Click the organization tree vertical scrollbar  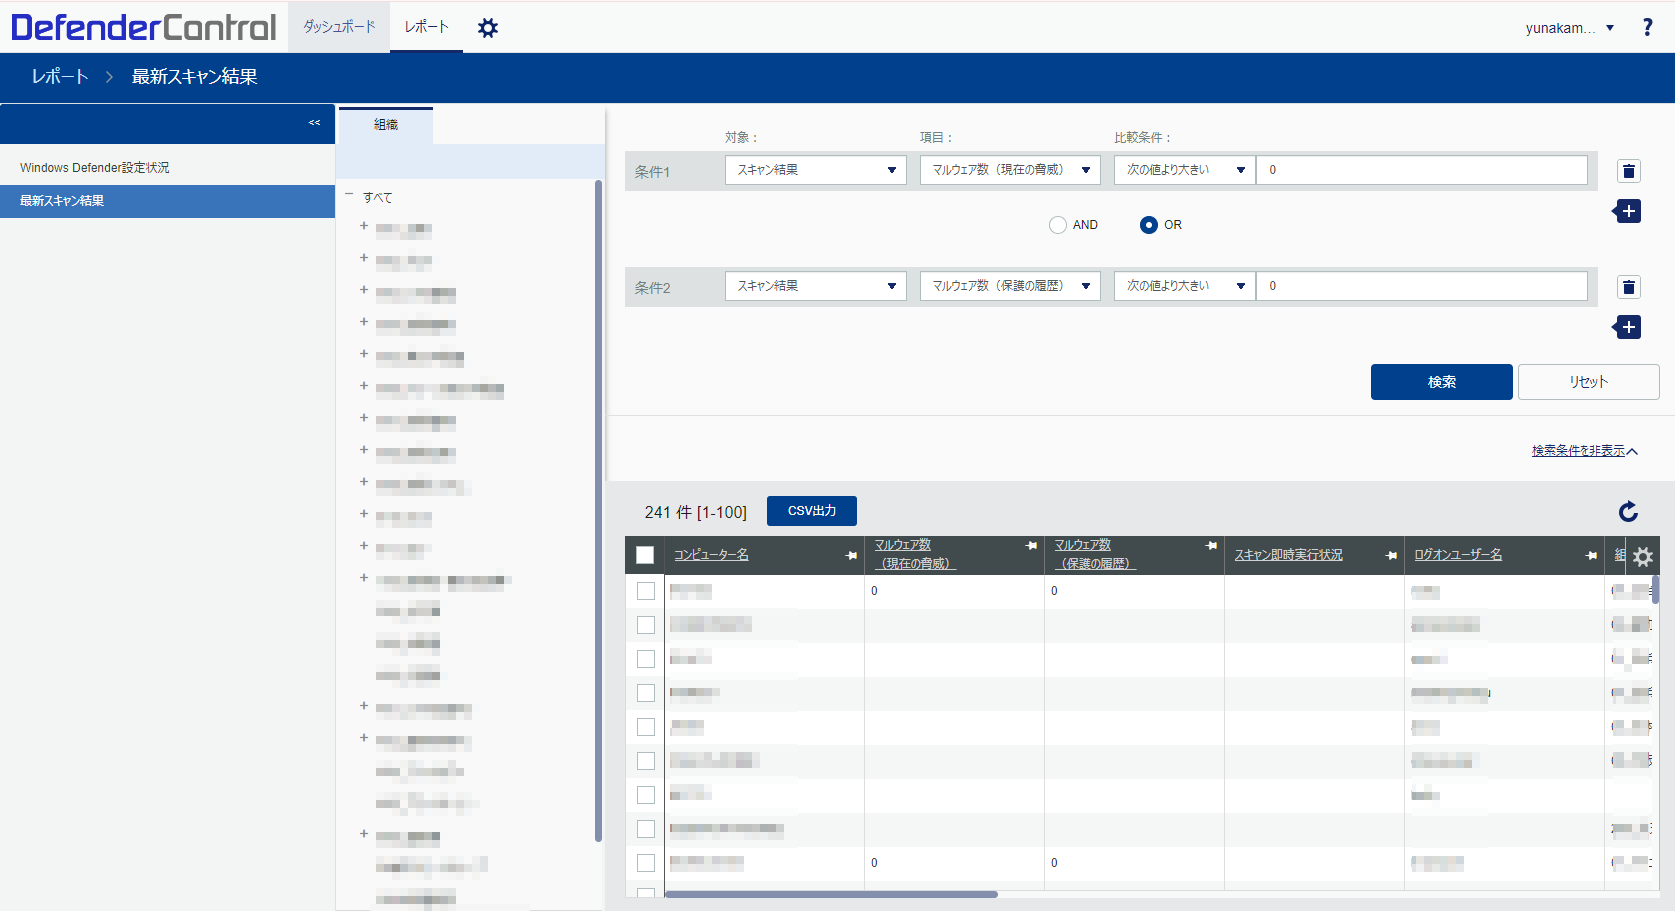click(598, 510)
